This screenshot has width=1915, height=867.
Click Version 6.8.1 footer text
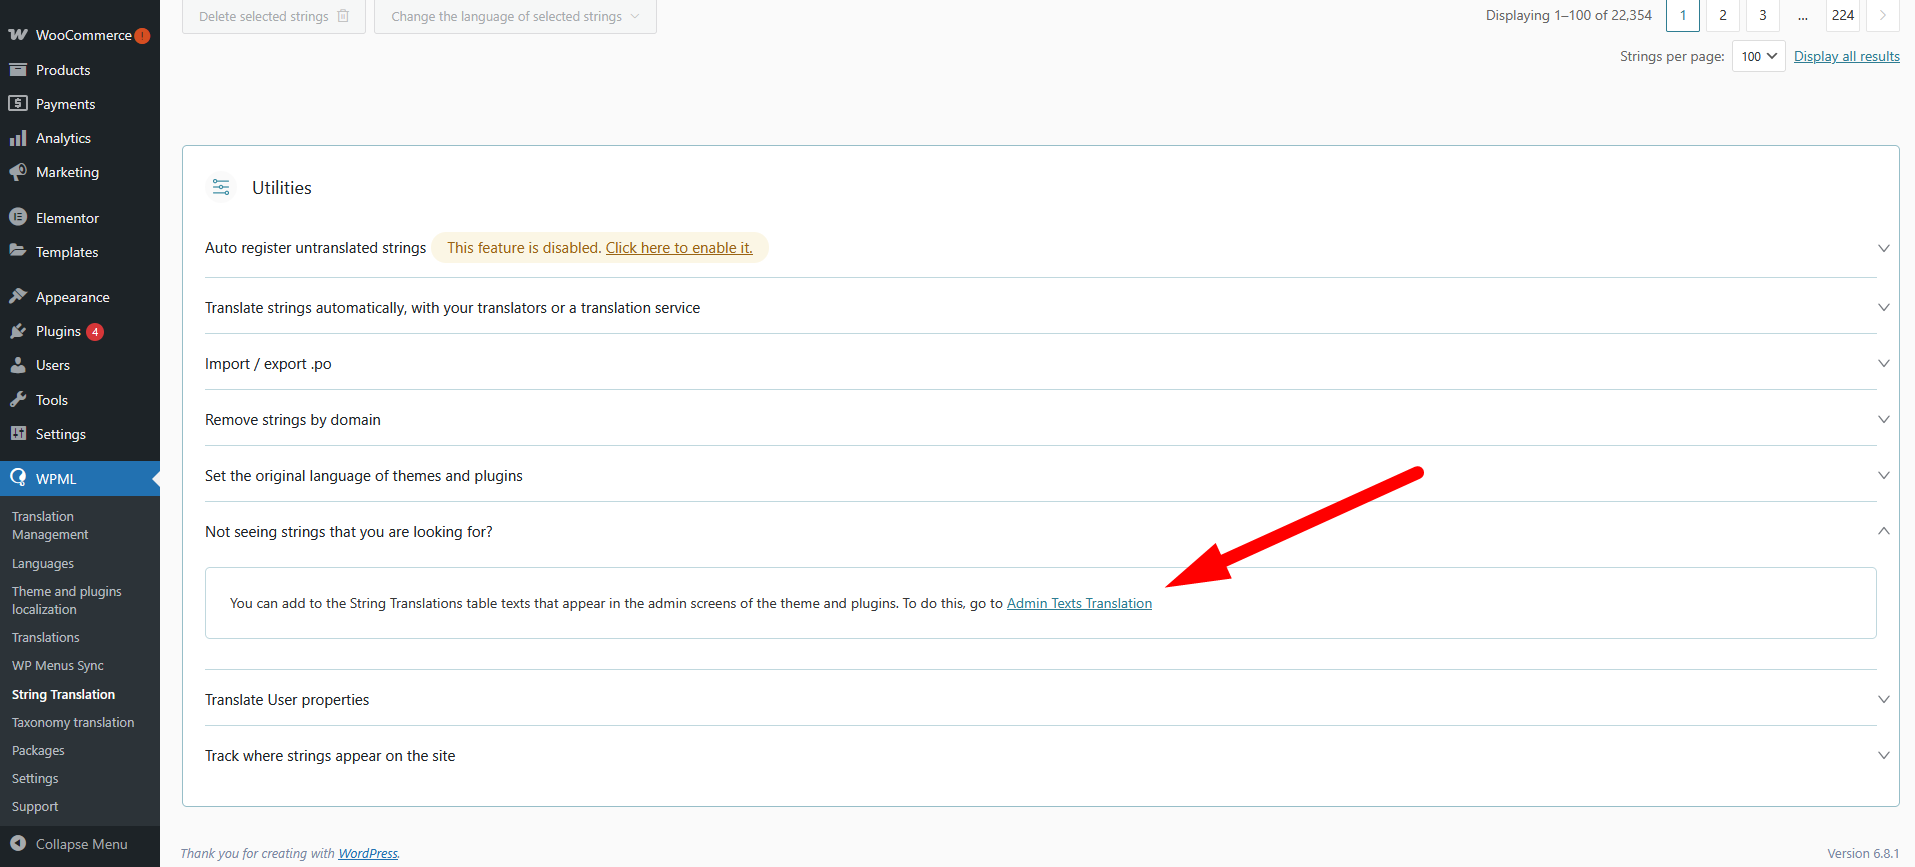pyautogui.click(x=1863, y=853)
